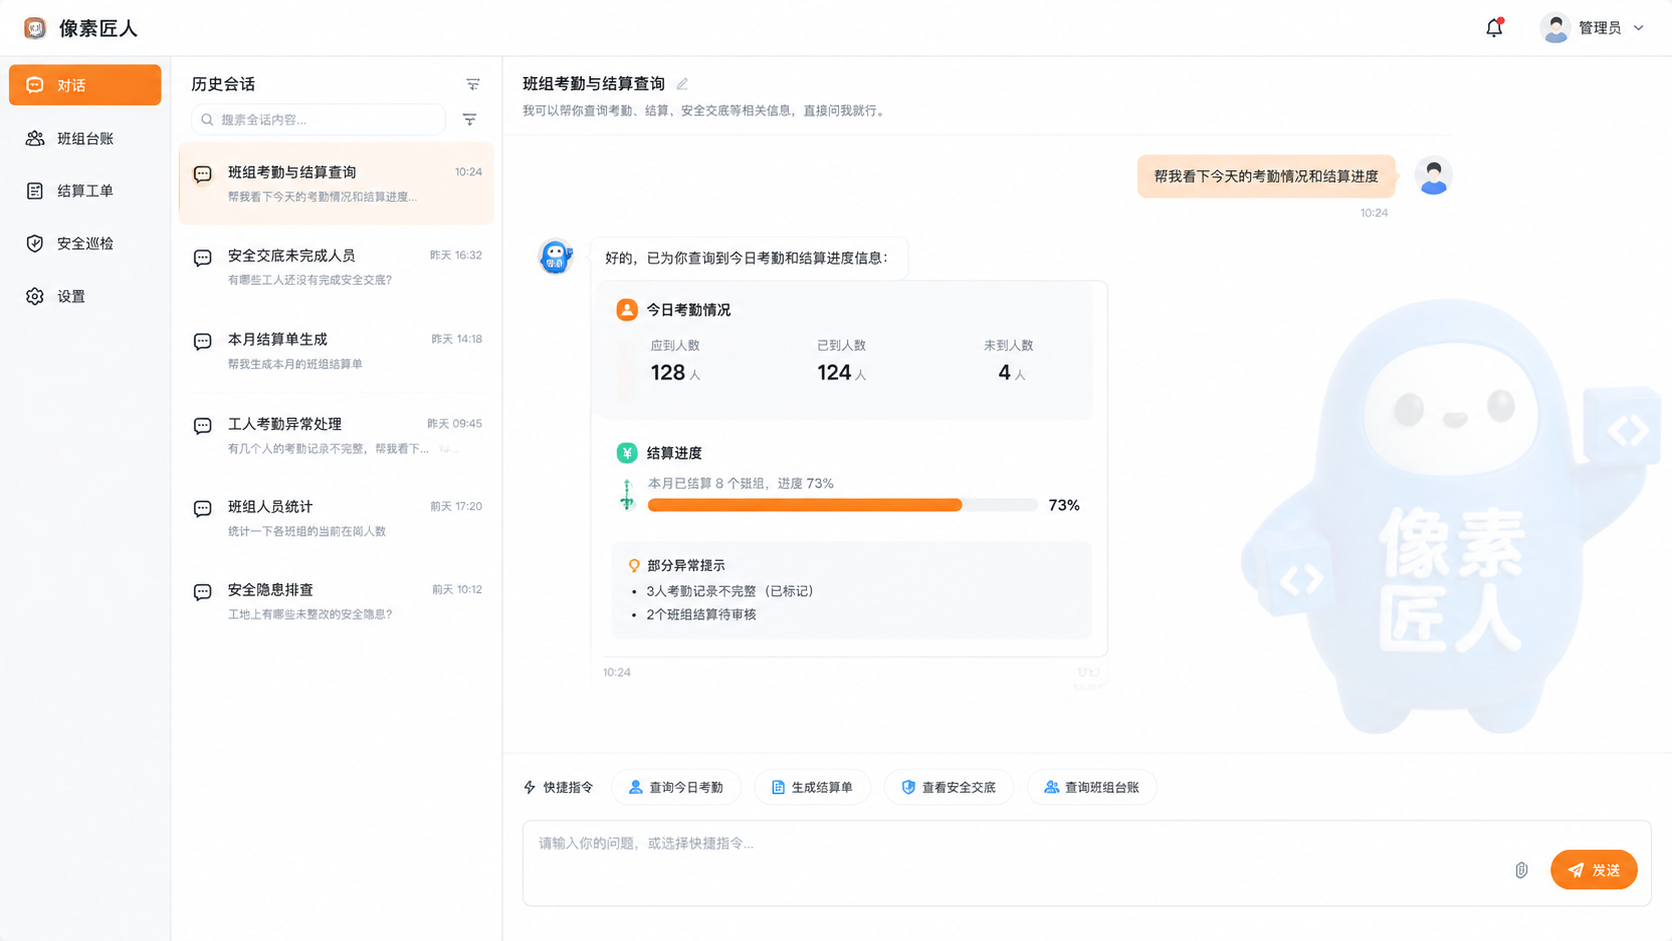Click the 未到人数 4 value

pos(1011,373)
